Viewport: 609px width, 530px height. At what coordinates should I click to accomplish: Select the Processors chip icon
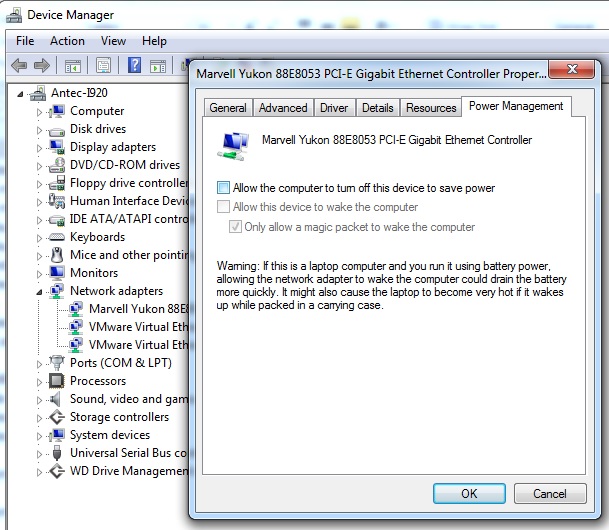[x=57, y=381]
